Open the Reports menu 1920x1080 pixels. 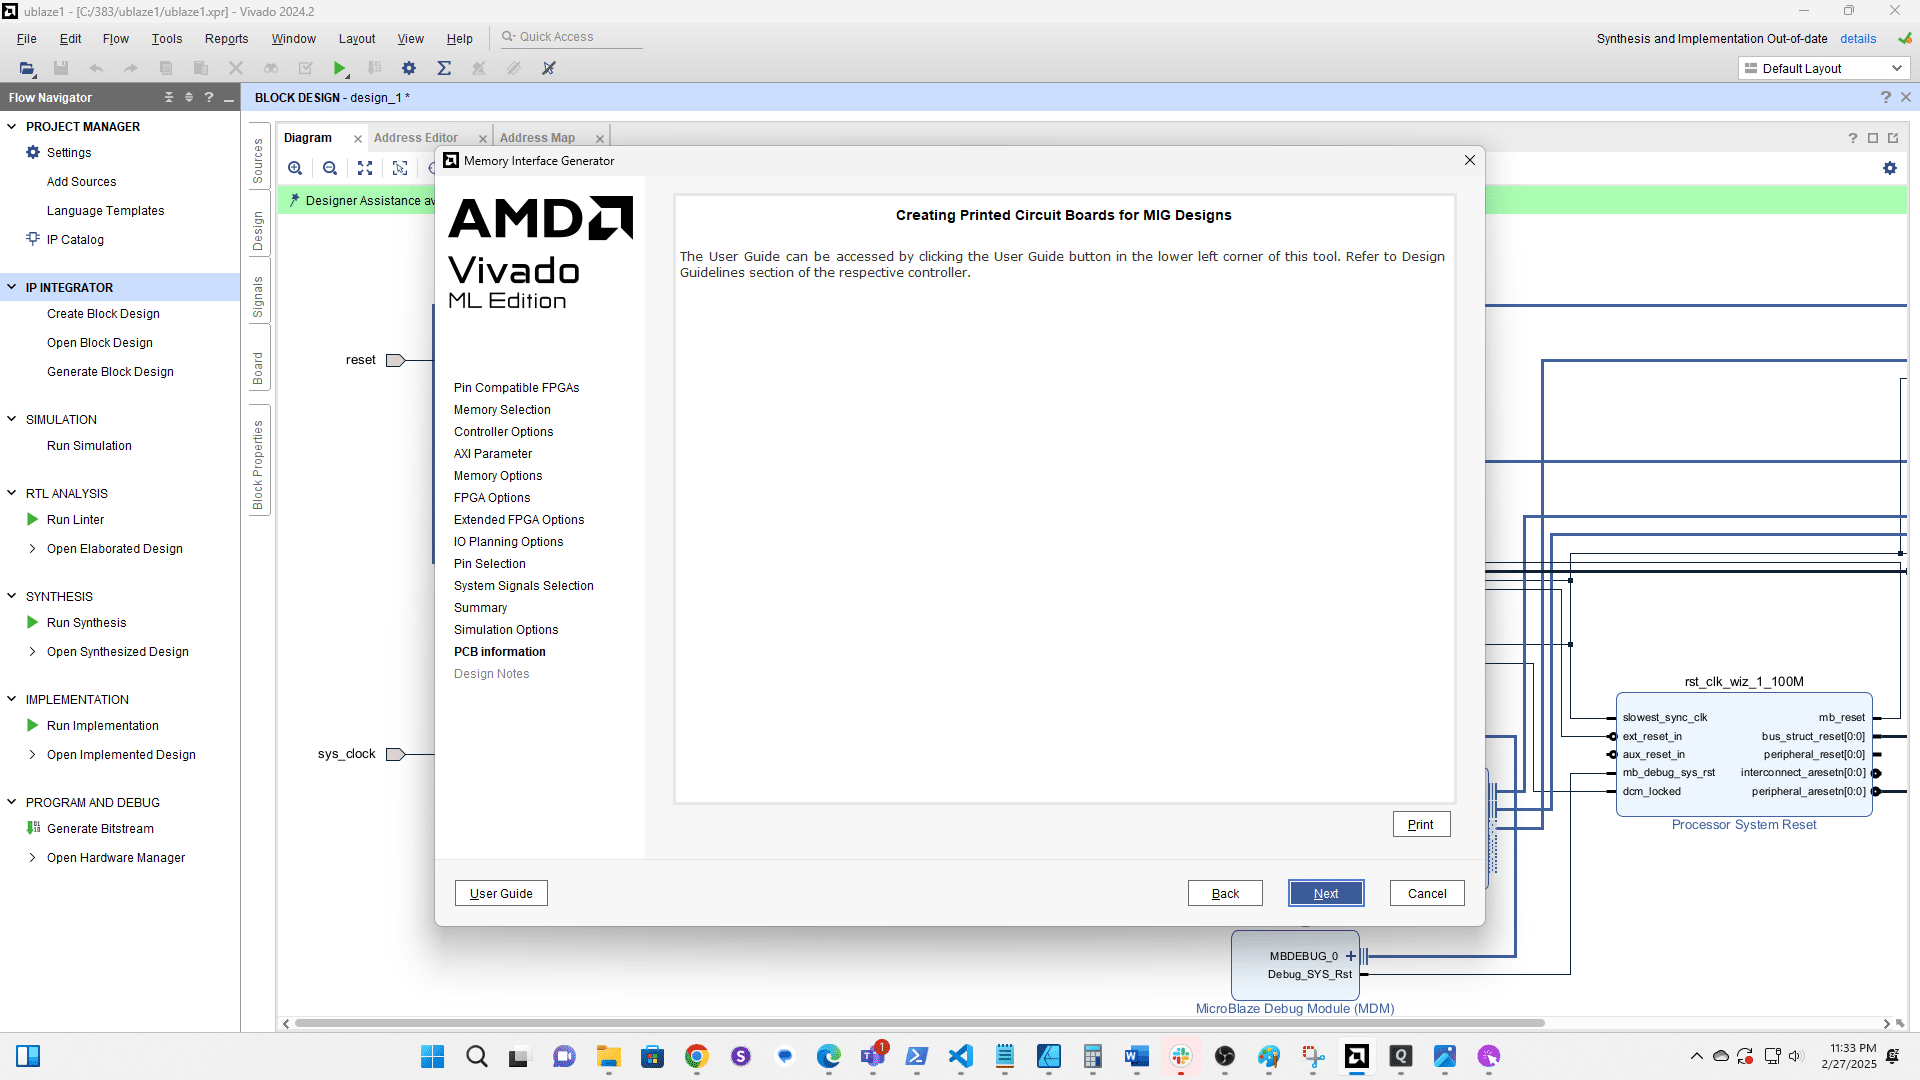pos(226,38)
